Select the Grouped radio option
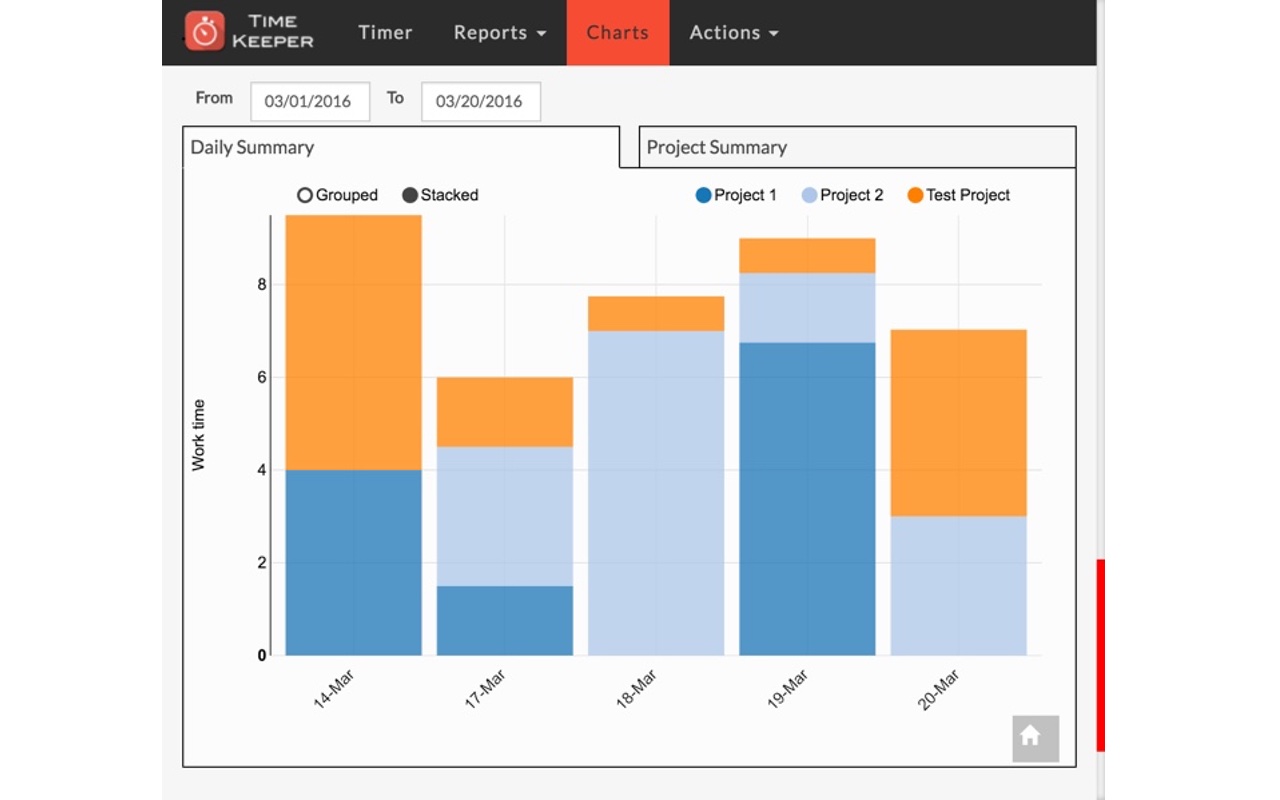 click(x=305, y=196)
